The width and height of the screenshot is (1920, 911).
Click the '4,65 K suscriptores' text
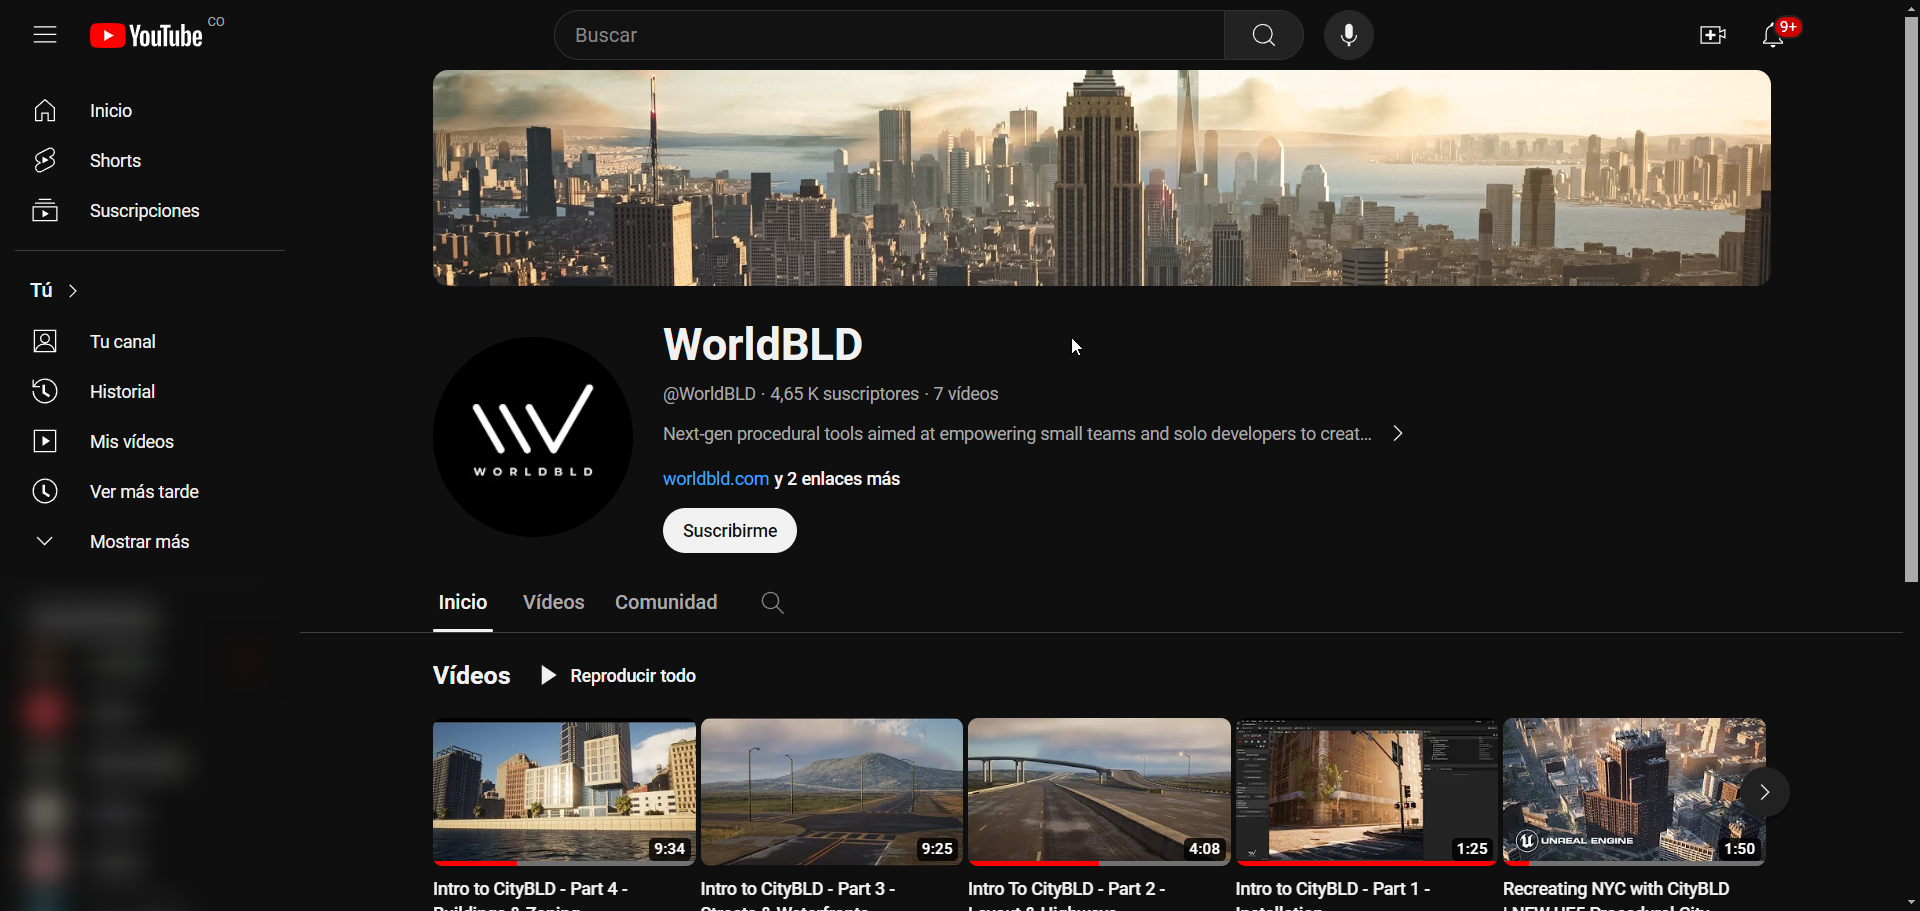(x=844, y=394)
